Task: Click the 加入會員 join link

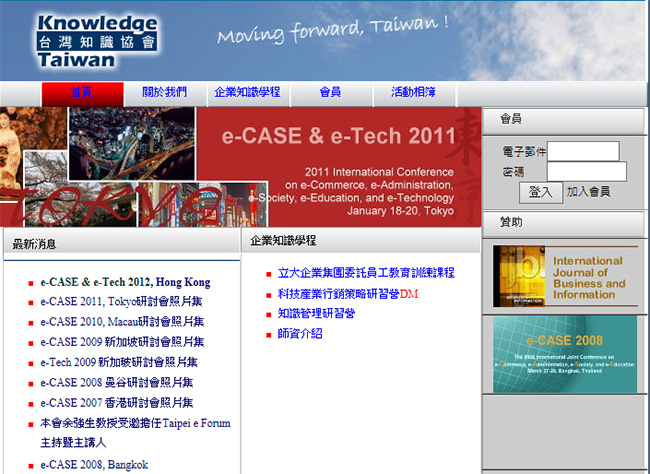Action: (588, 192)
